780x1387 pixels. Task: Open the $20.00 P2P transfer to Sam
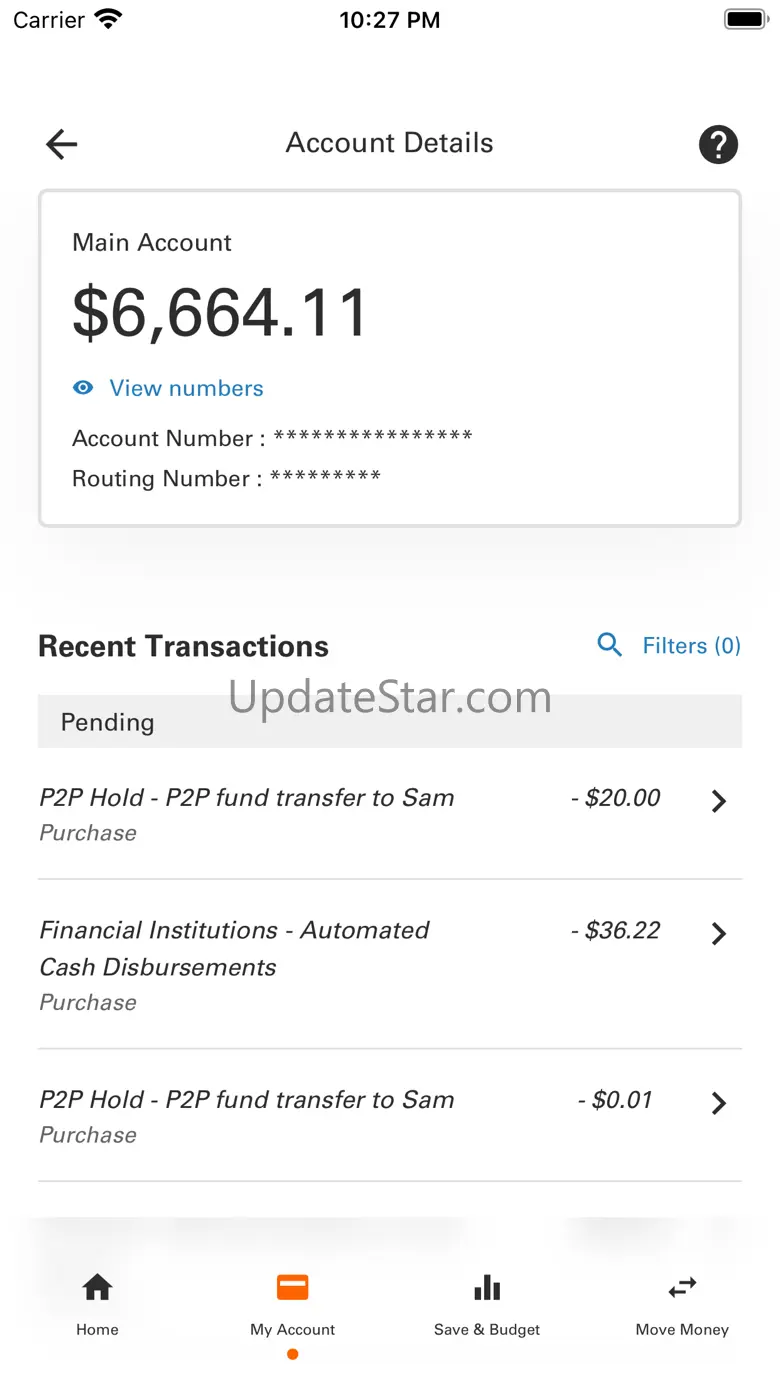tap(246, 798)
